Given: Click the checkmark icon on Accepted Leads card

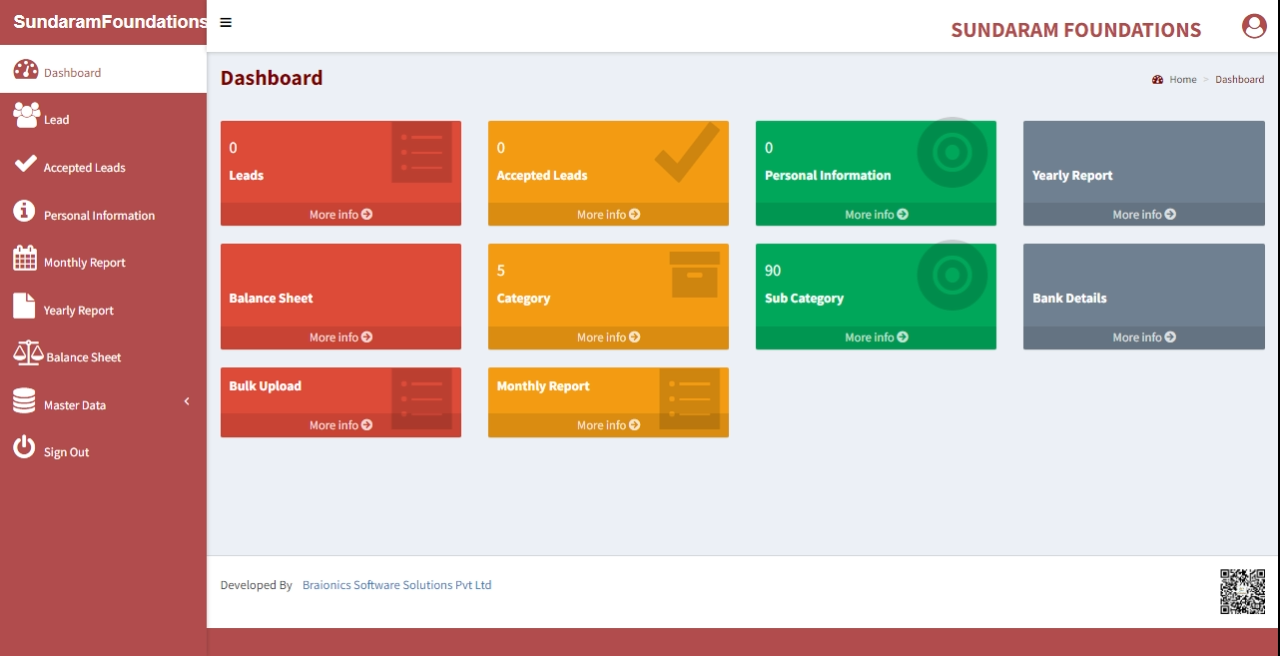Looking at the screenshot, I should point(687,152).
